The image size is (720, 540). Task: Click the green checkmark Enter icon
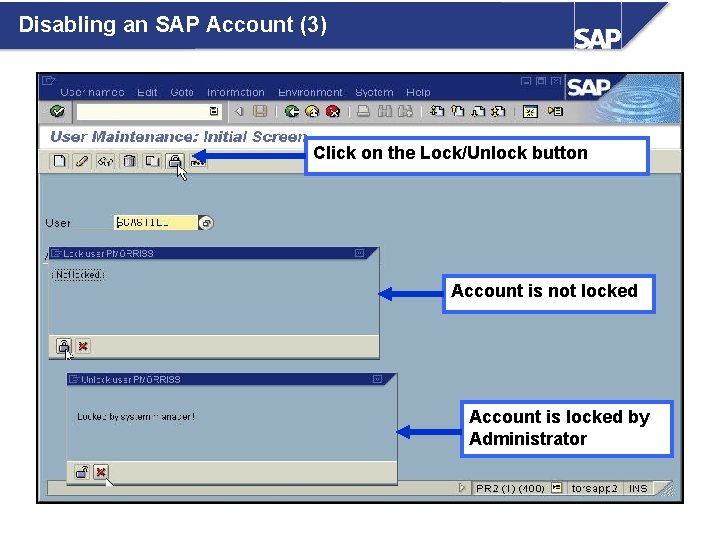pos(57,112)
